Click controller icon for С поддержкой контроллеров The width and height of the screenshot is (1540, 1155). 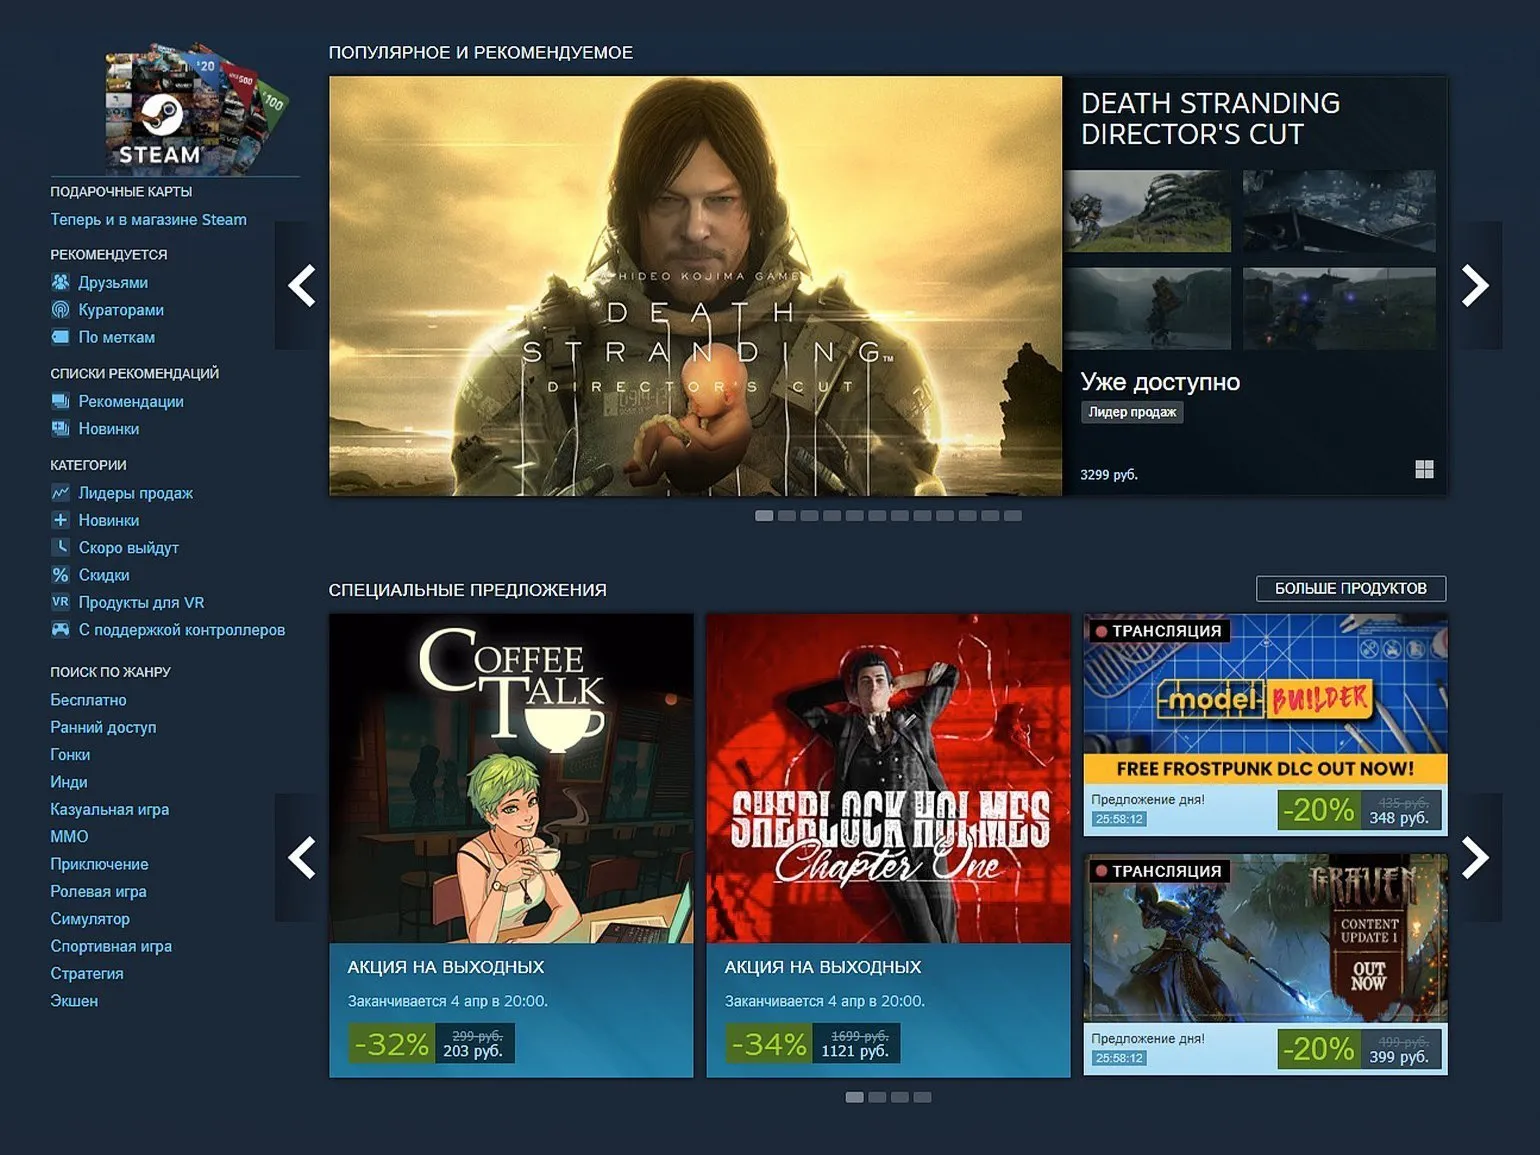pos(61,630)
